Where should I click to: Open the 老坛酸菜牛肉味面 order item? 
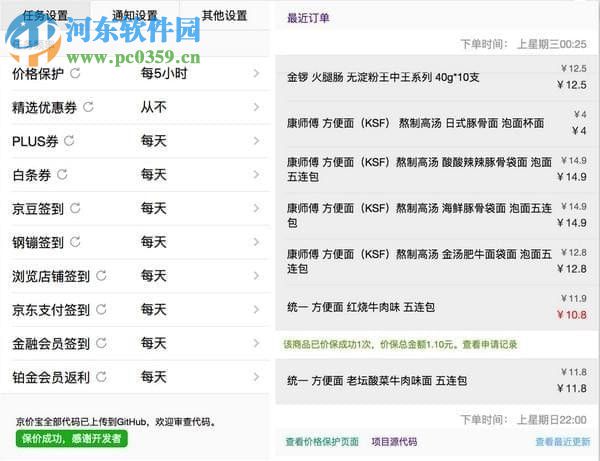click(437, 381)
